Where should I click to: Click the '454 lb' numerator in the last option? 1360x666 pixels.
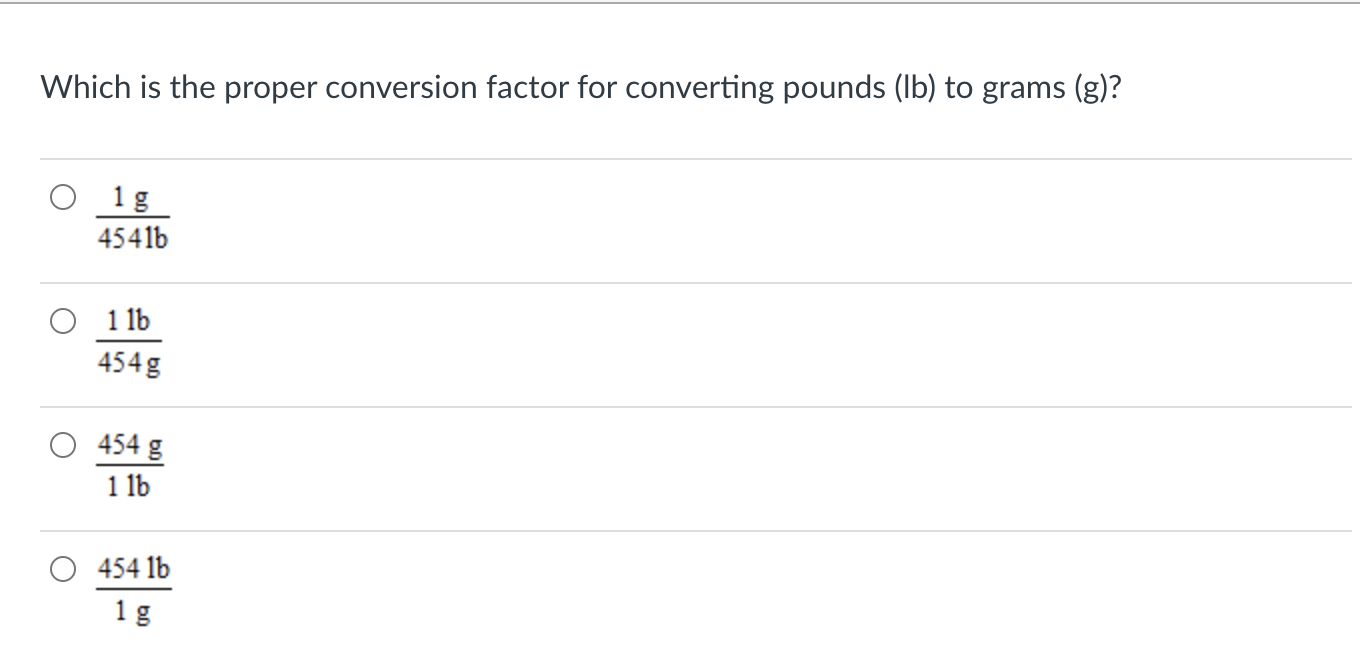click(x=133, y=569)
